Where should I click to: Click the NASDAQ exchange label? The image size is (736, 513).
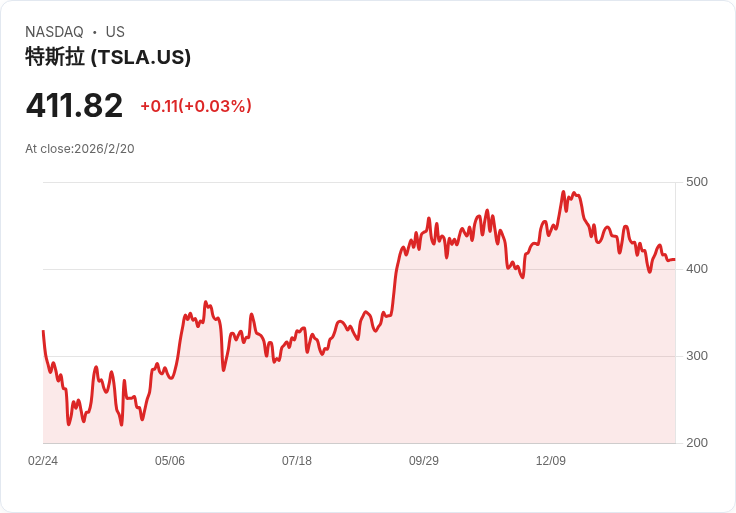(54, 32)
